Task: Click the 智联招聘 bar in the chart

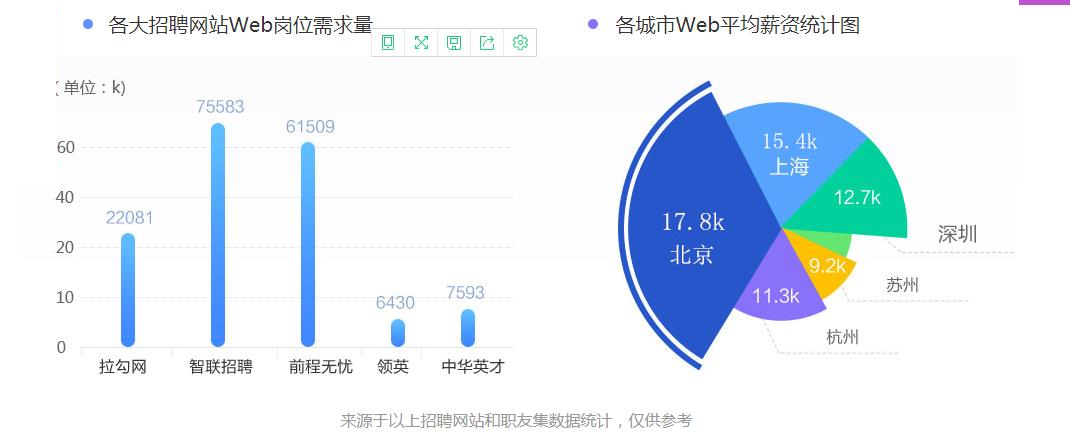Action: (218, 235)
